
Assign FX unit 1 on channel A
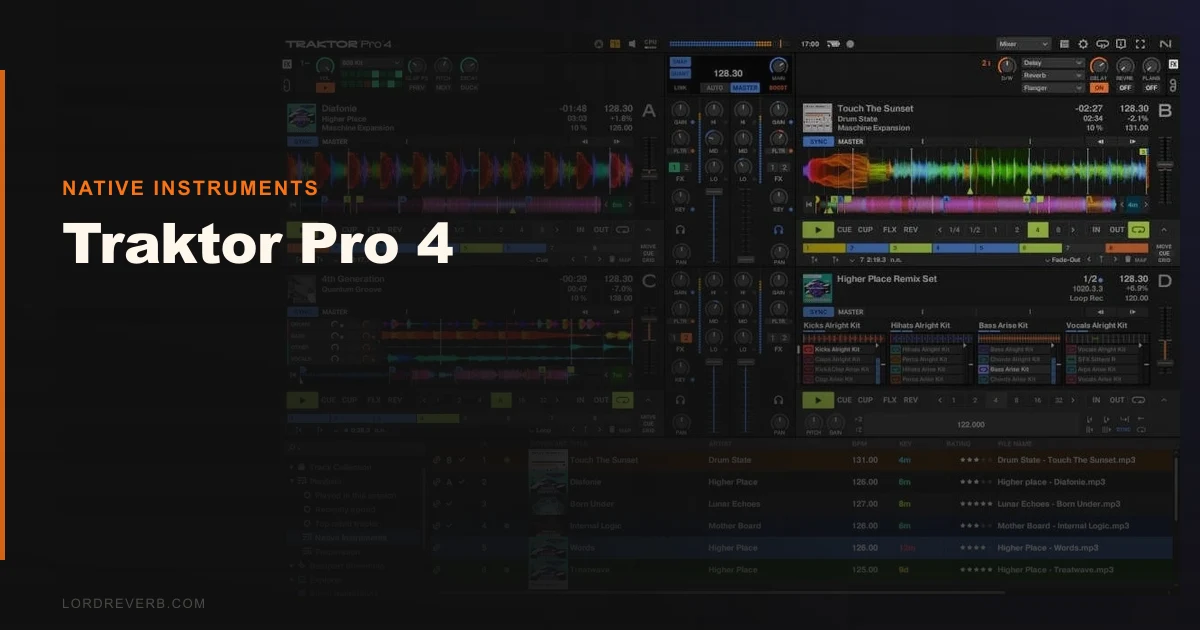tap(675, 167)
